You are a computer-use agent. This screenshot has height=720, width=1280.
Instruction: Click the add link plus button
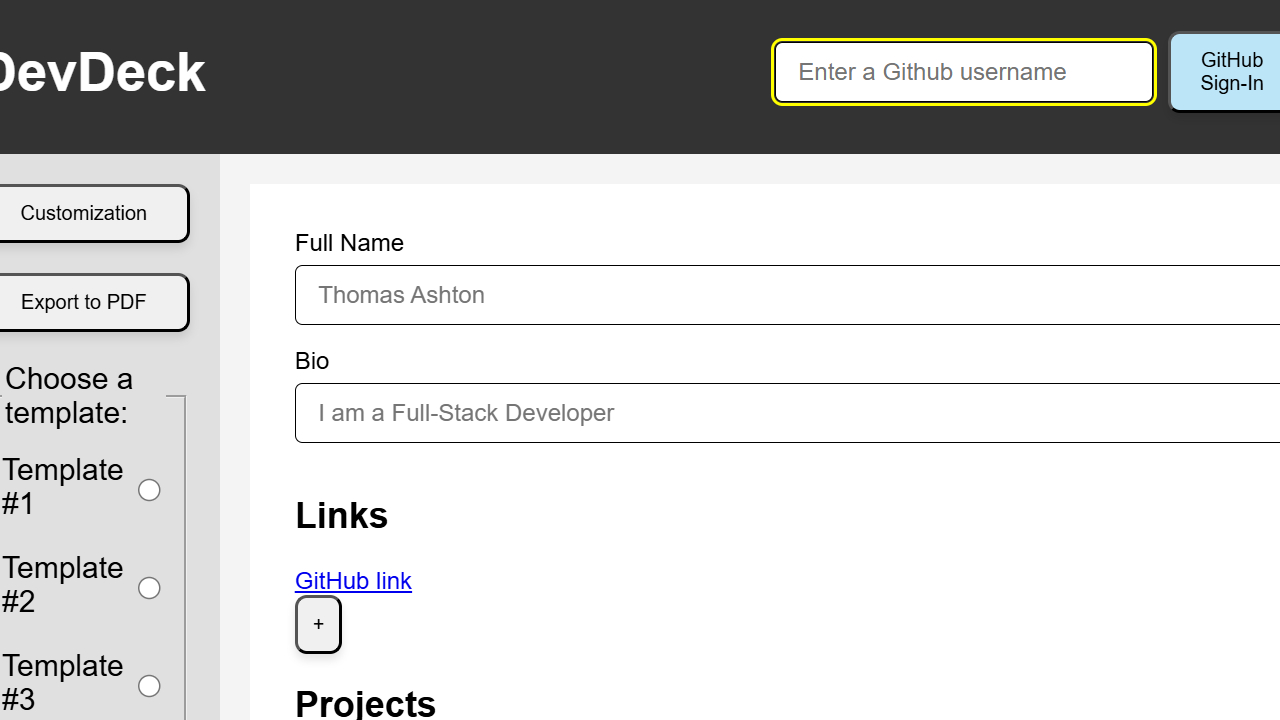pyautogui.click(x=318, y=625)
